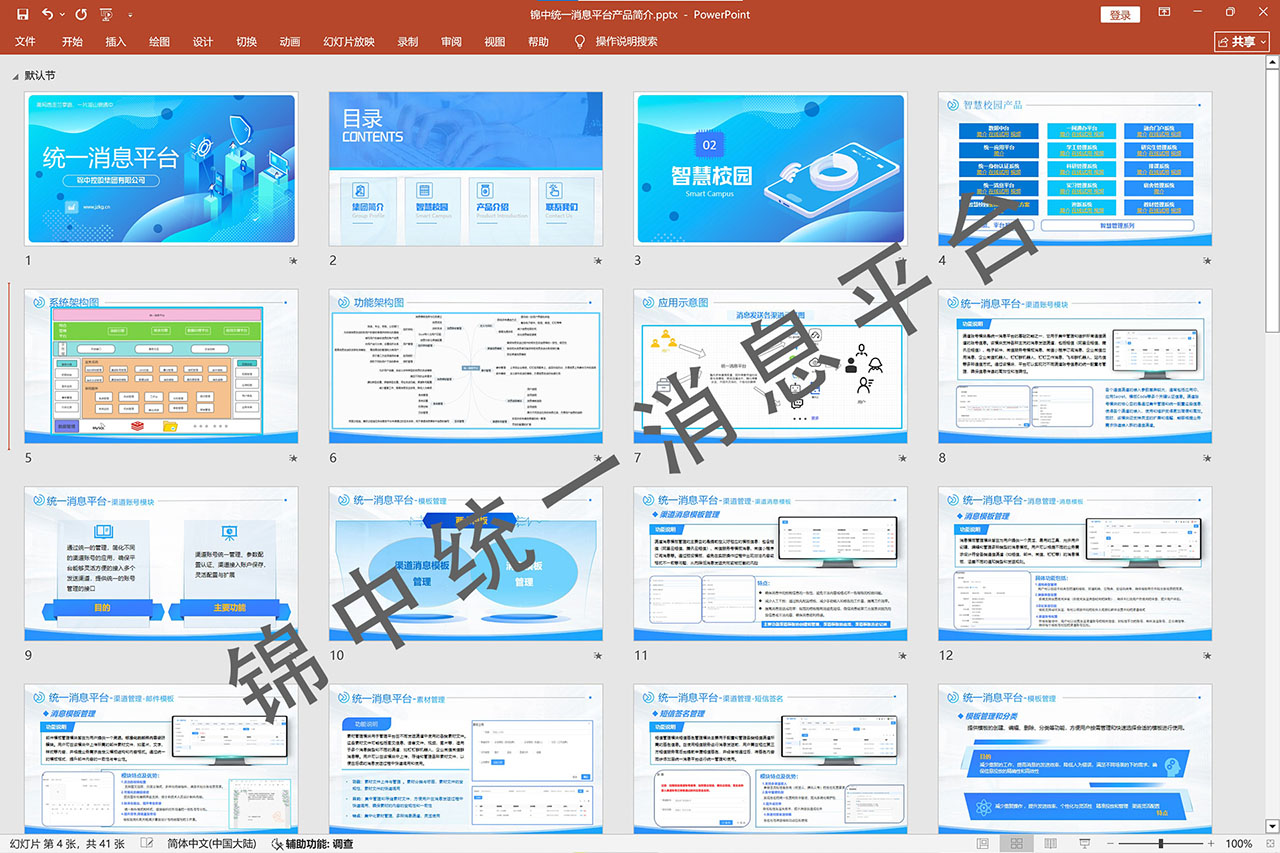This screenshot has height=853, width=1280.
Task: Click the scroll down arrow of vertical scrollbar
Action: point(1271,825)
